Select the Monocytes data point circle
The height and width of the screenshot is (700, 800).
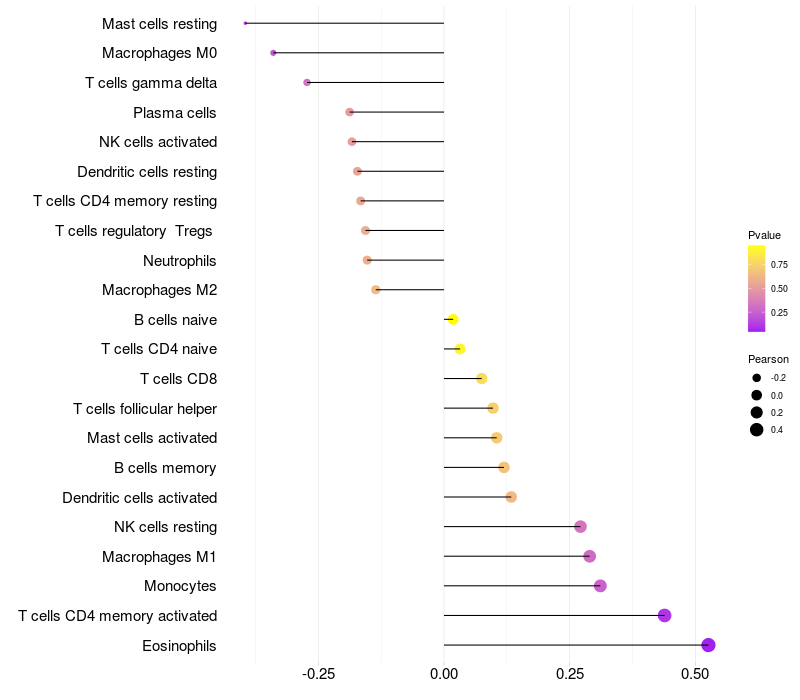[x=600, y=586]
